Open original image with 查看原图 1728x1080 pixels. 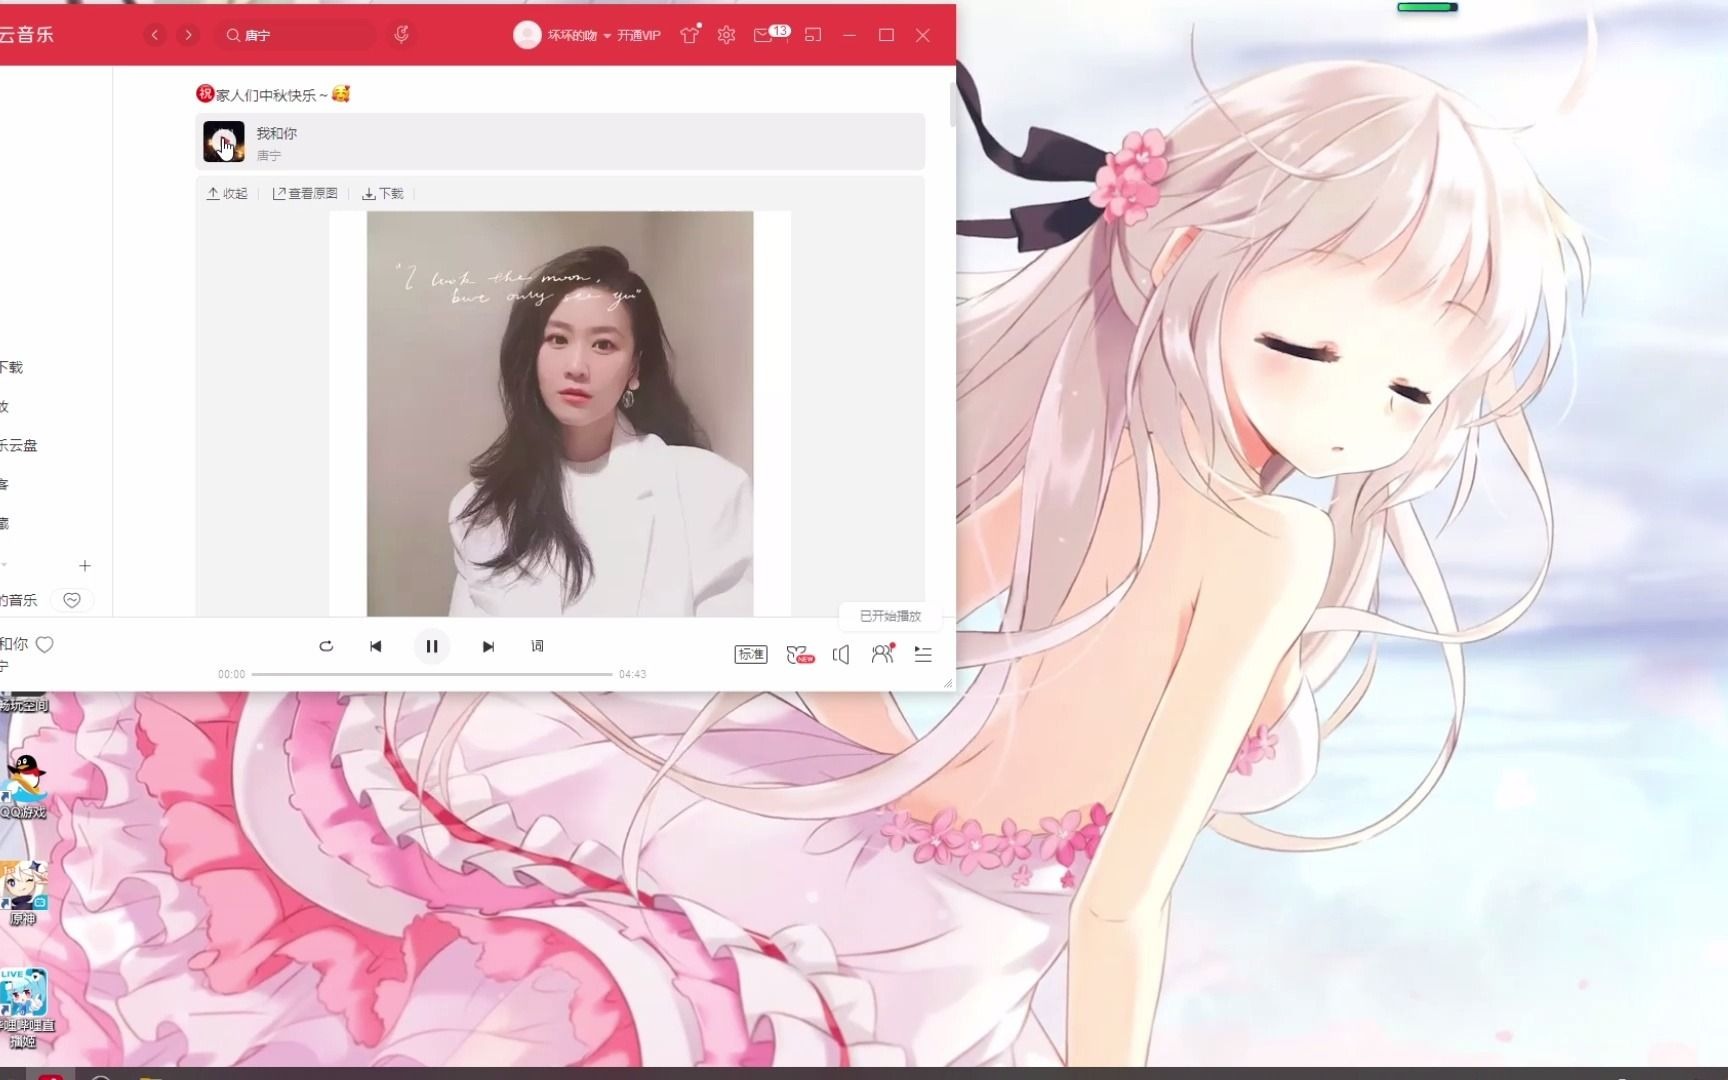(305, 193)
